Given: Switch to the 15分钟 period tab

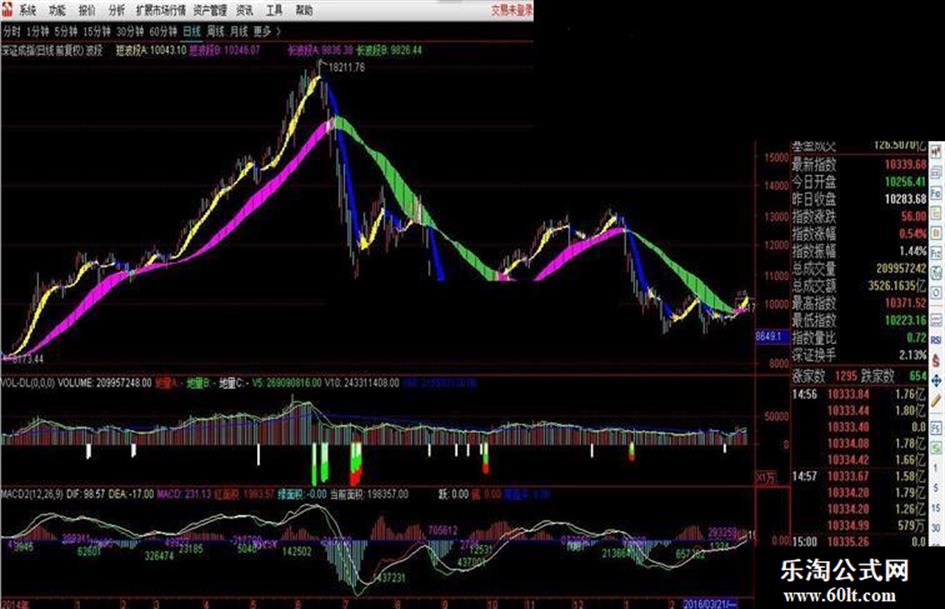Looking at the screenshot, I should tap(97, 31).
